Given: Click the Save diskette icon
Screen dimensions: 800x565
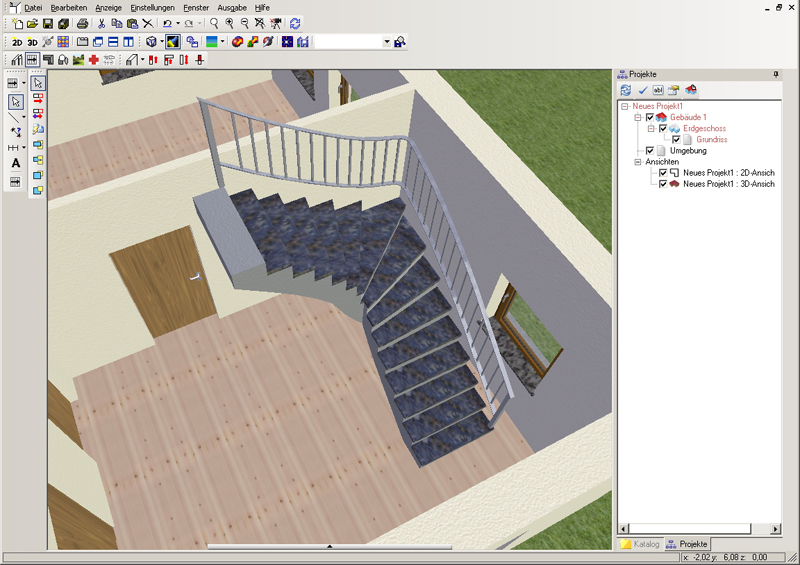Looking at the screenshot, I should (48, 23).
